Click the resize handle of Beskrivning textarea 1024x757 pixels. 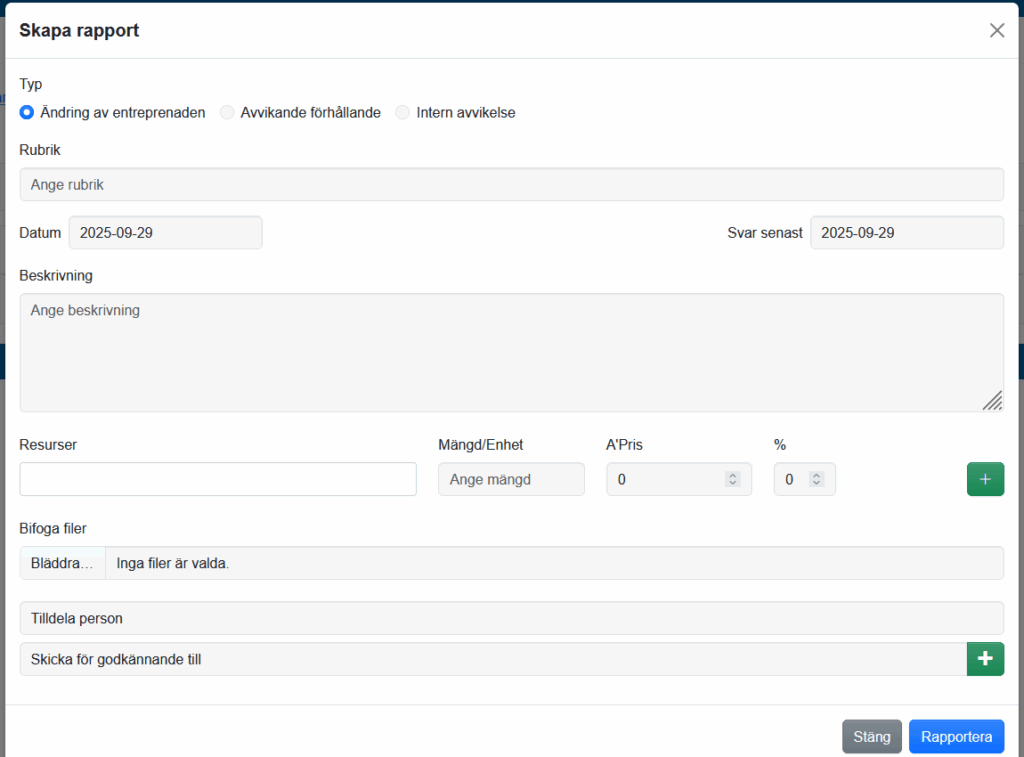[x=992, y=401]
